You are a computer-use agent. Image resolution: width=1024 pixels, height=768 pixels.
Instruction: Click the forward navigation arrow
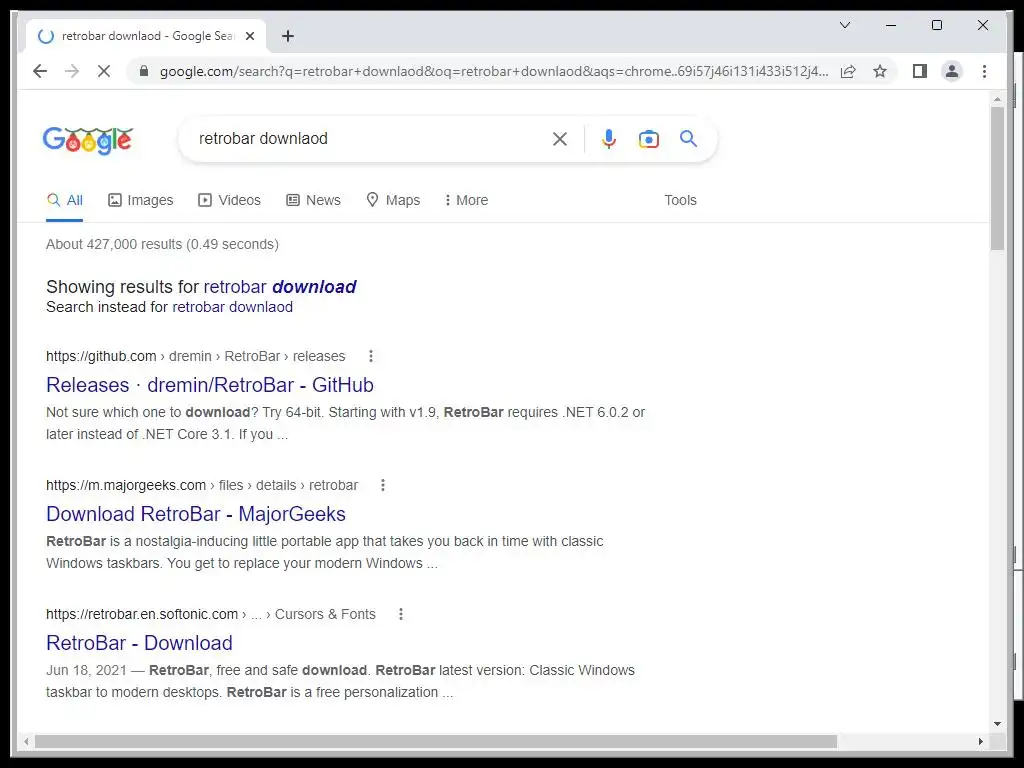pos(72,71)
